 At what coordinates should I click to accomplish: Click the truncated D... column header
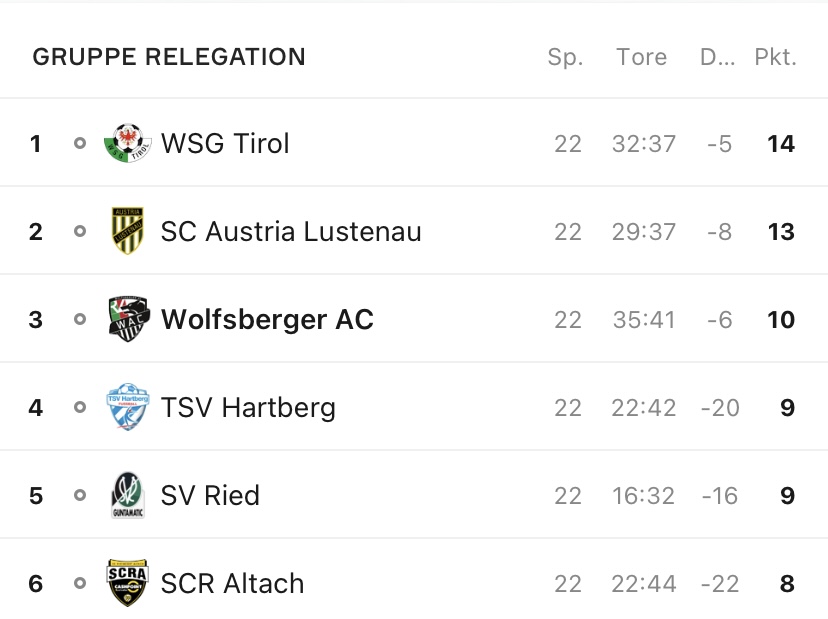[x=717, y=57]
